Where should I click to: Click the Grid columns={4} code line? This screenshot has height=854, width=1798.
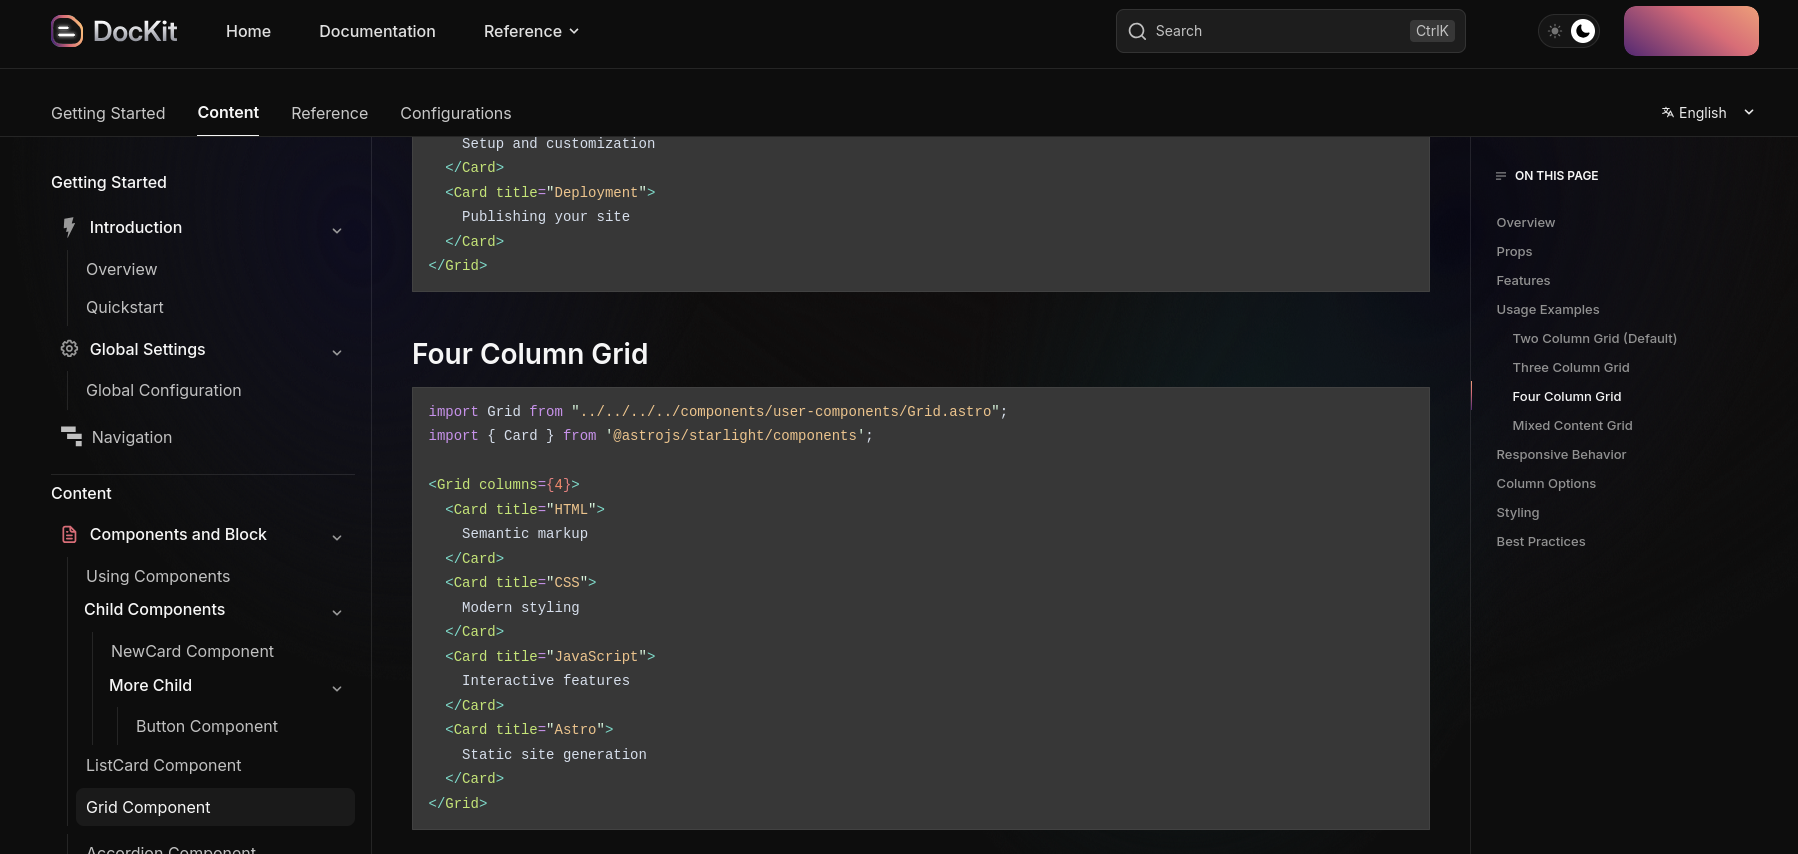pyautogui.click(x=504, y=484)
